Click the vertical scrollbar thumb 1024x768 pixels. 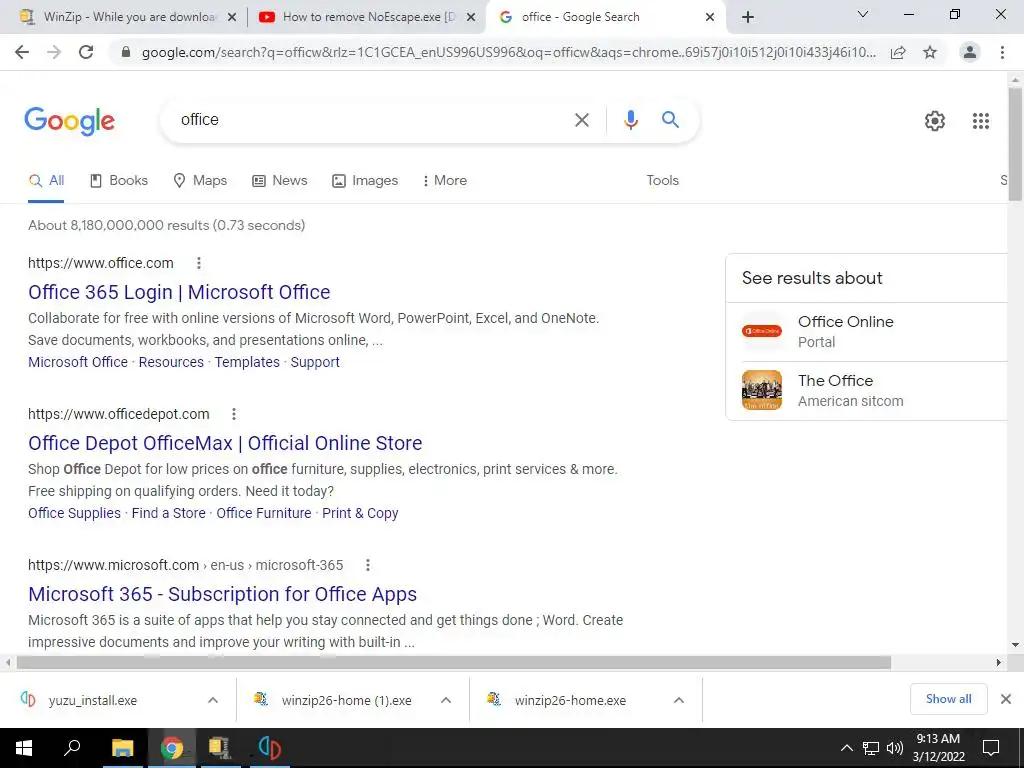tap(1015, 144)
